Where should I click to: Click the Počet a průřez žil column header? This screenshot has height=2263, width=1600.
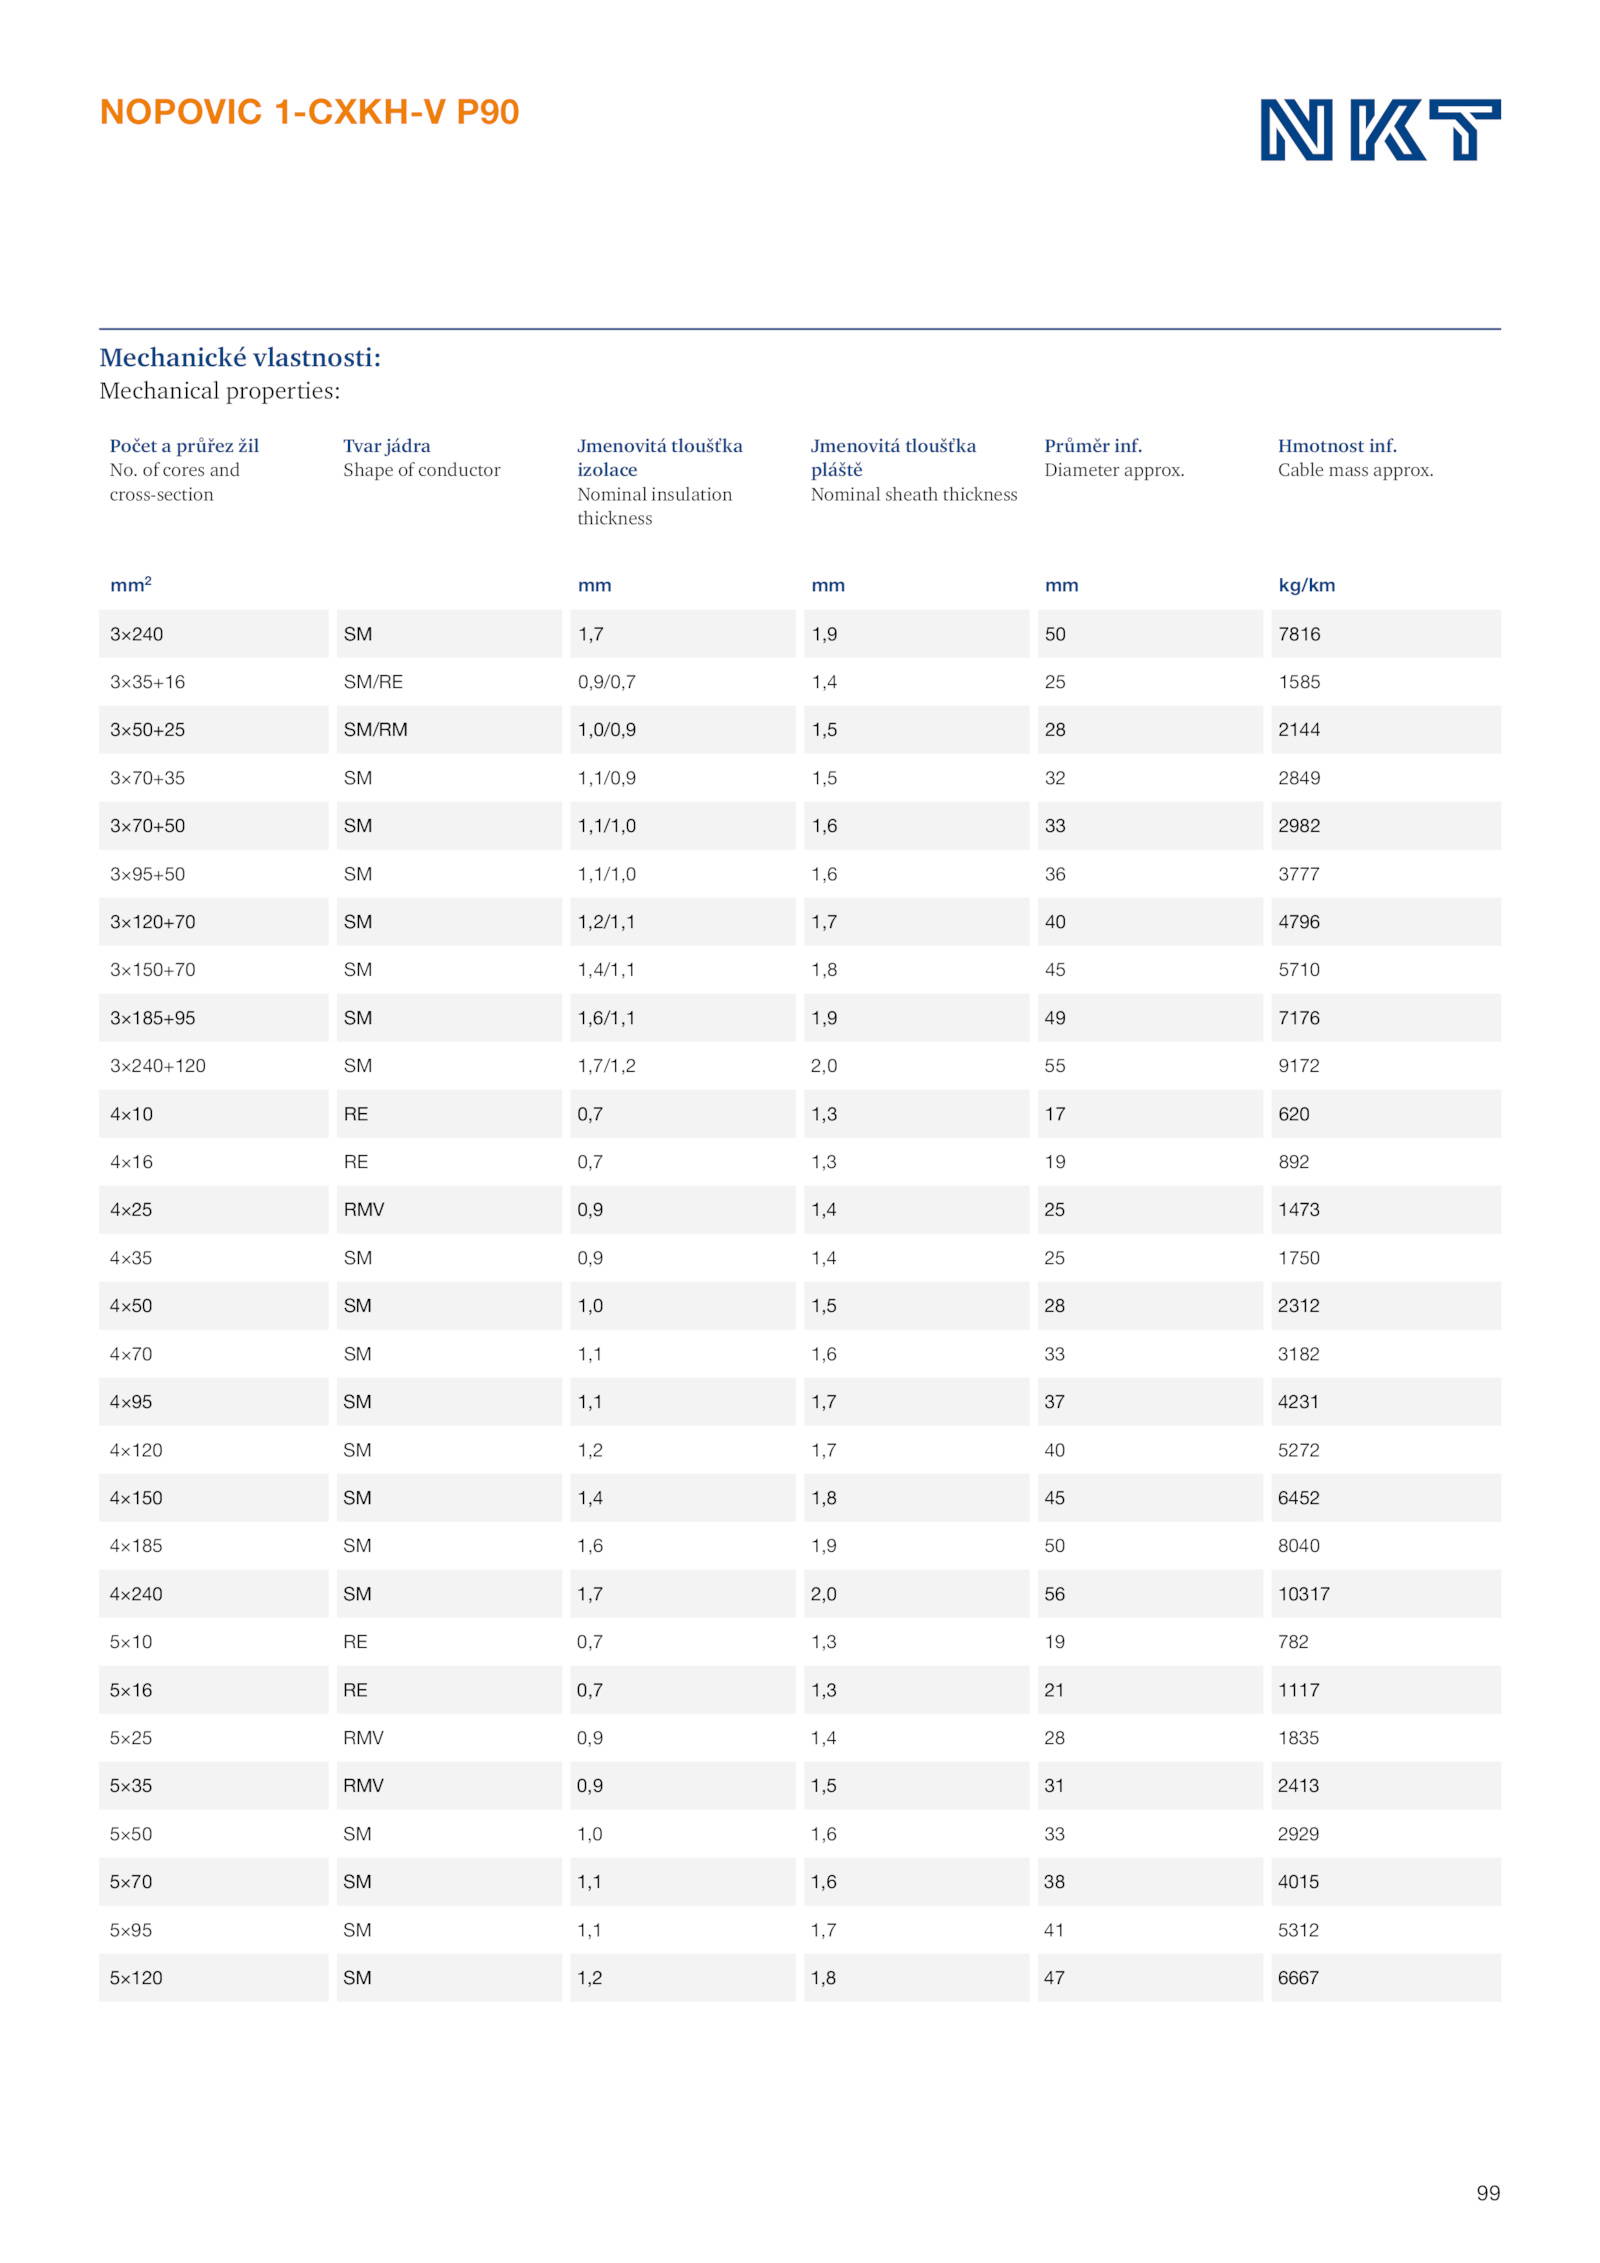(x=184, y=446)
